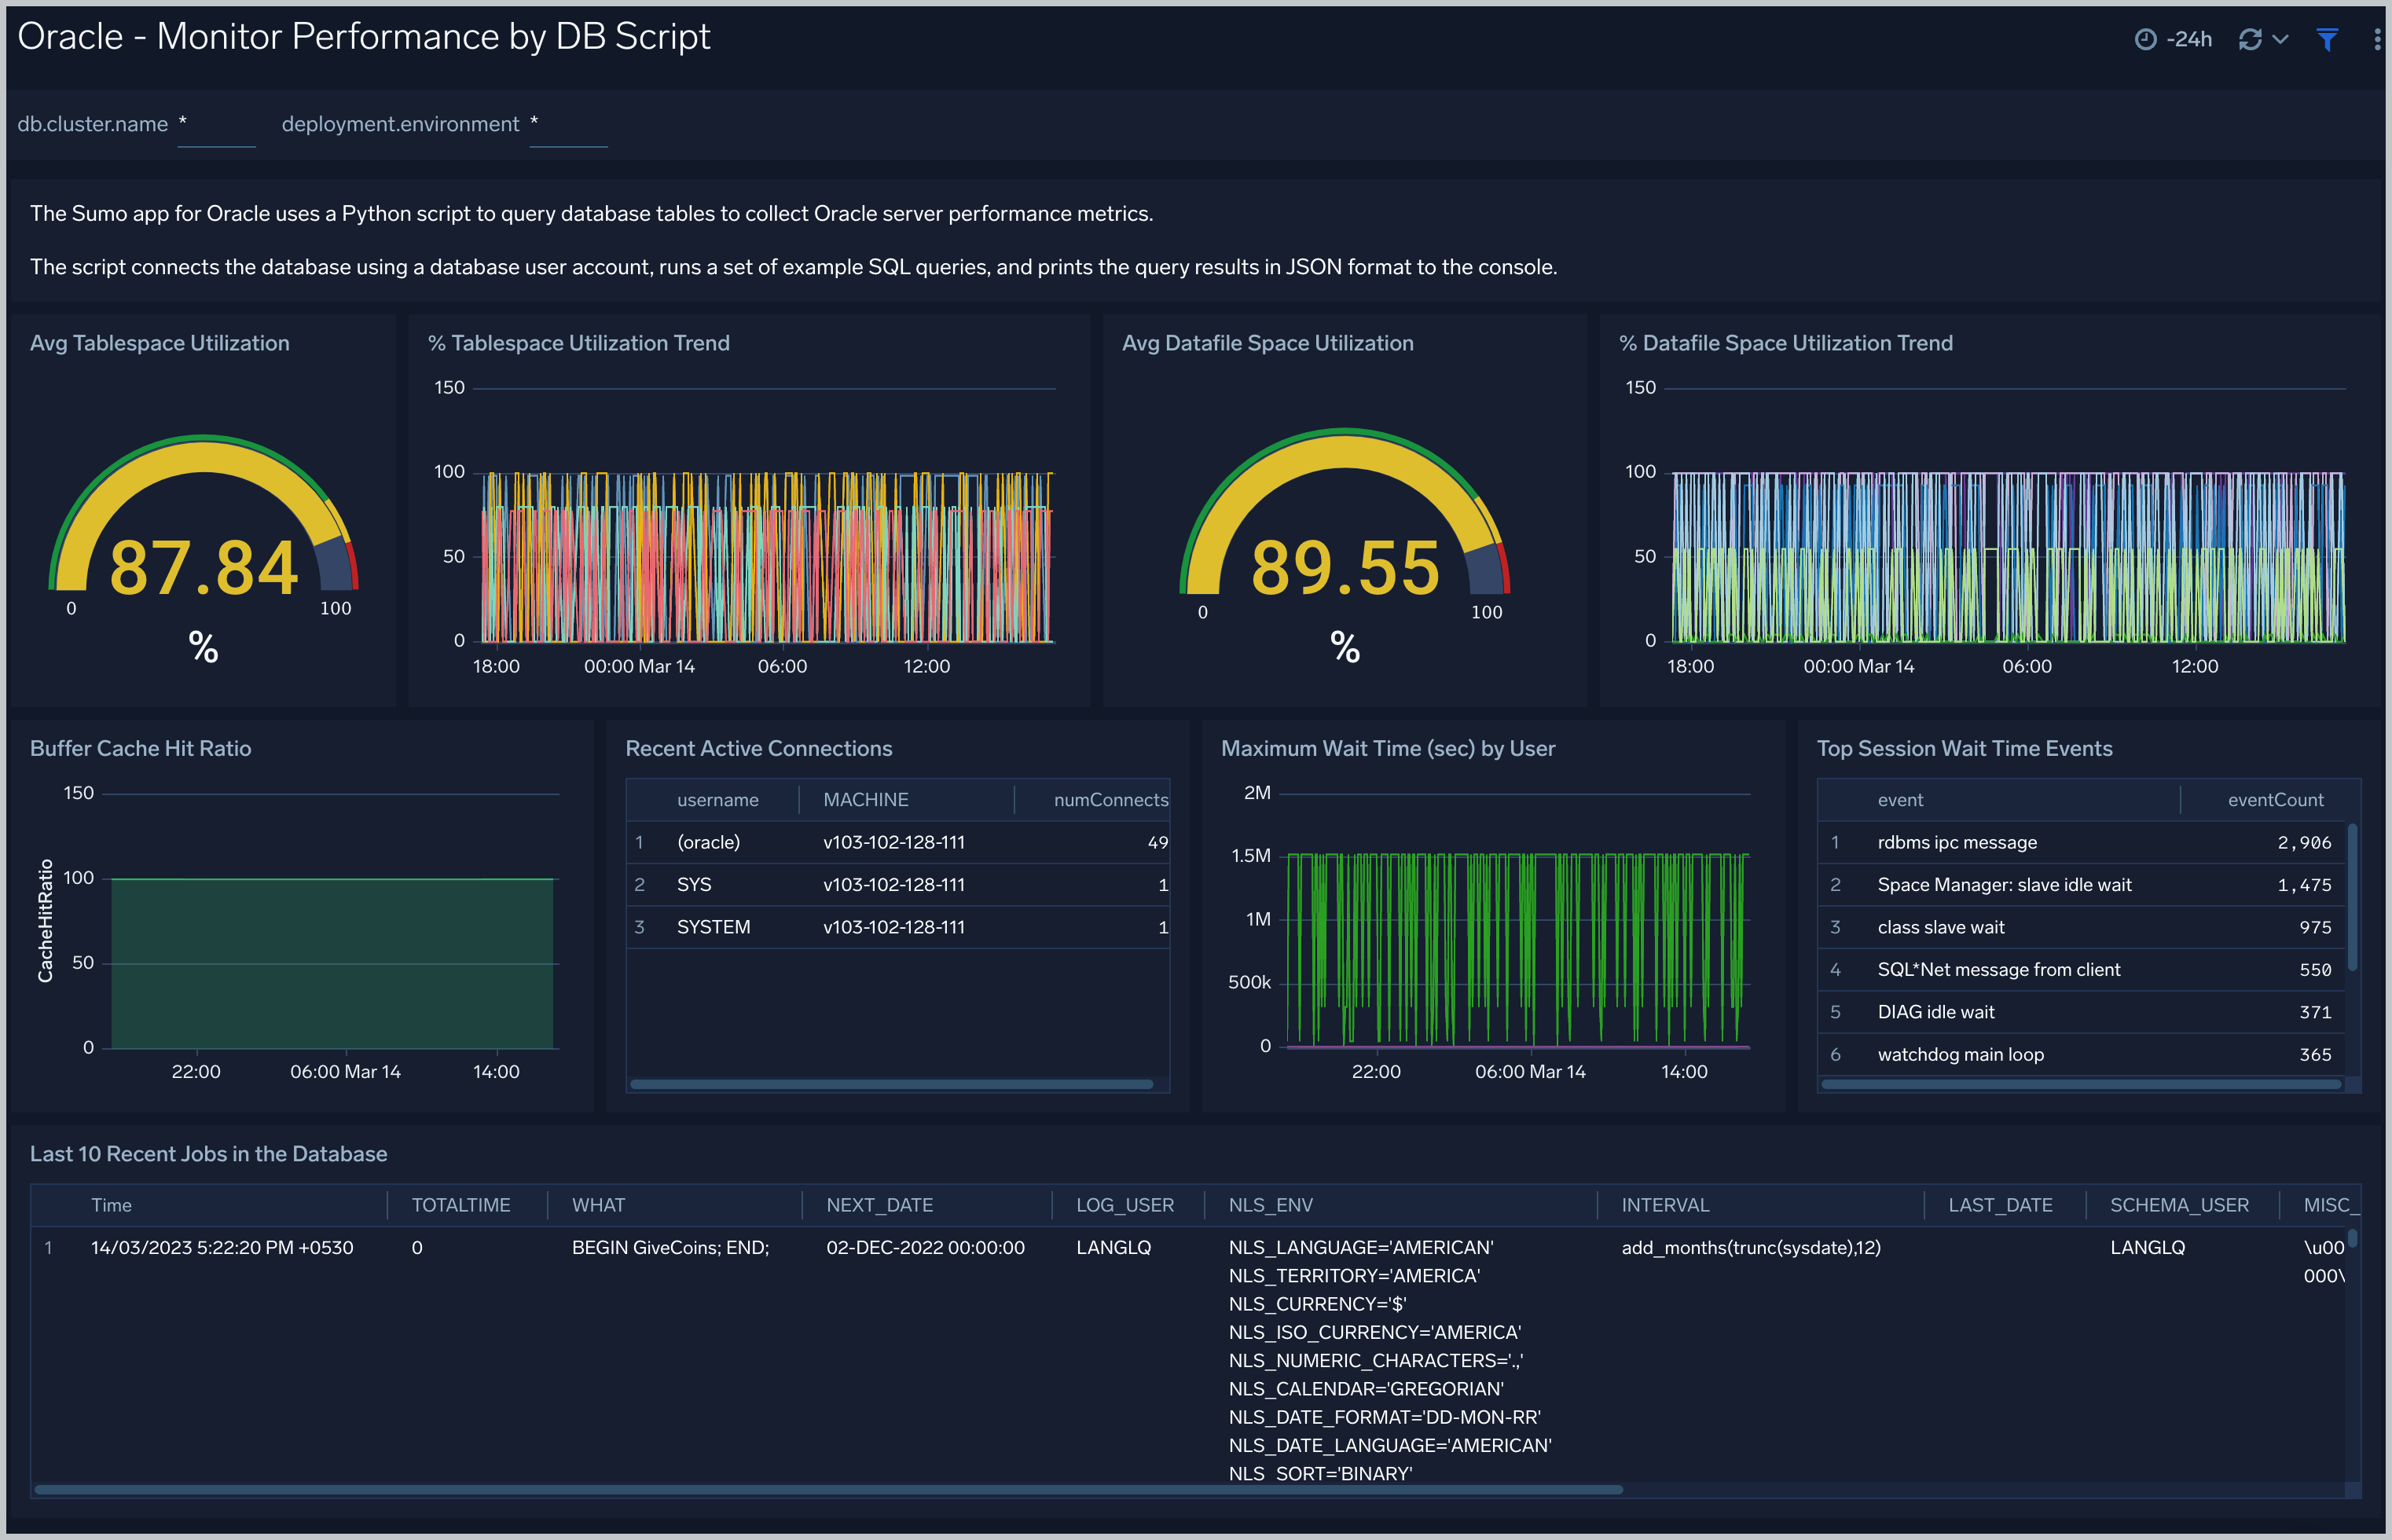Sort jobs by the Time column header
The width and height of the screenshot is (2392, 1540).
tap(111, 1205)
